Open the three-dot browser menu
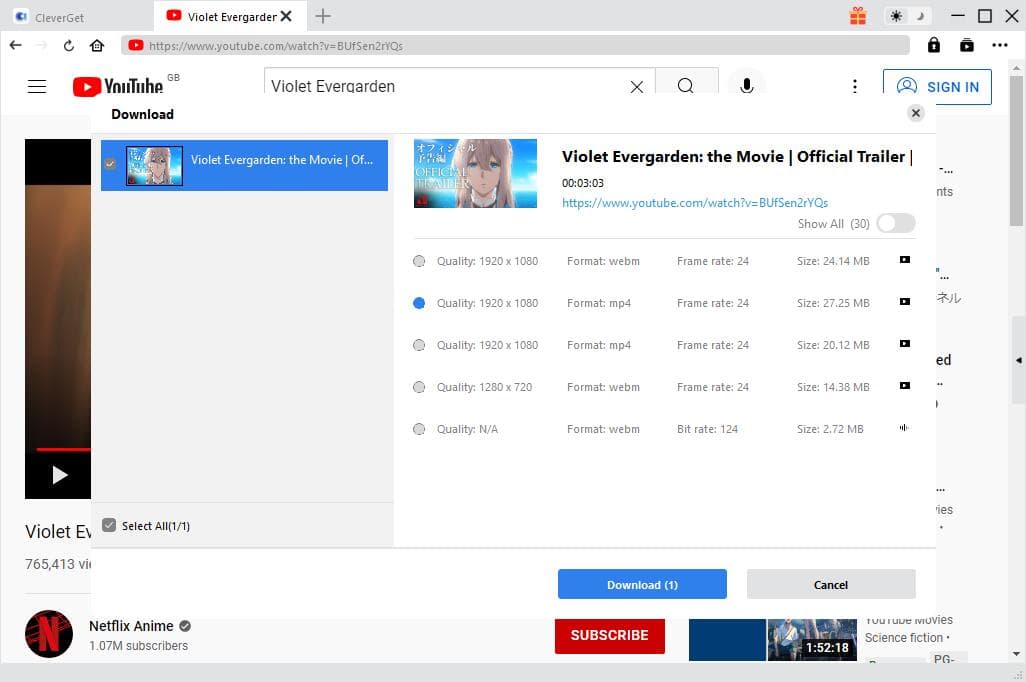Image resolution: width=1026 pixels, height=682 pixels. (x=999, y=45)
